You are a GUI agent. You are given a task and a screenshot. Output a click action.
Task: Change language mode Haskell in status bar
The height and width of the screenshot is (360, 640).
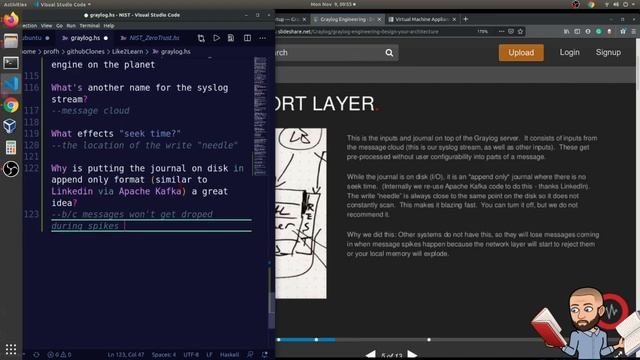tap(229, 355)
